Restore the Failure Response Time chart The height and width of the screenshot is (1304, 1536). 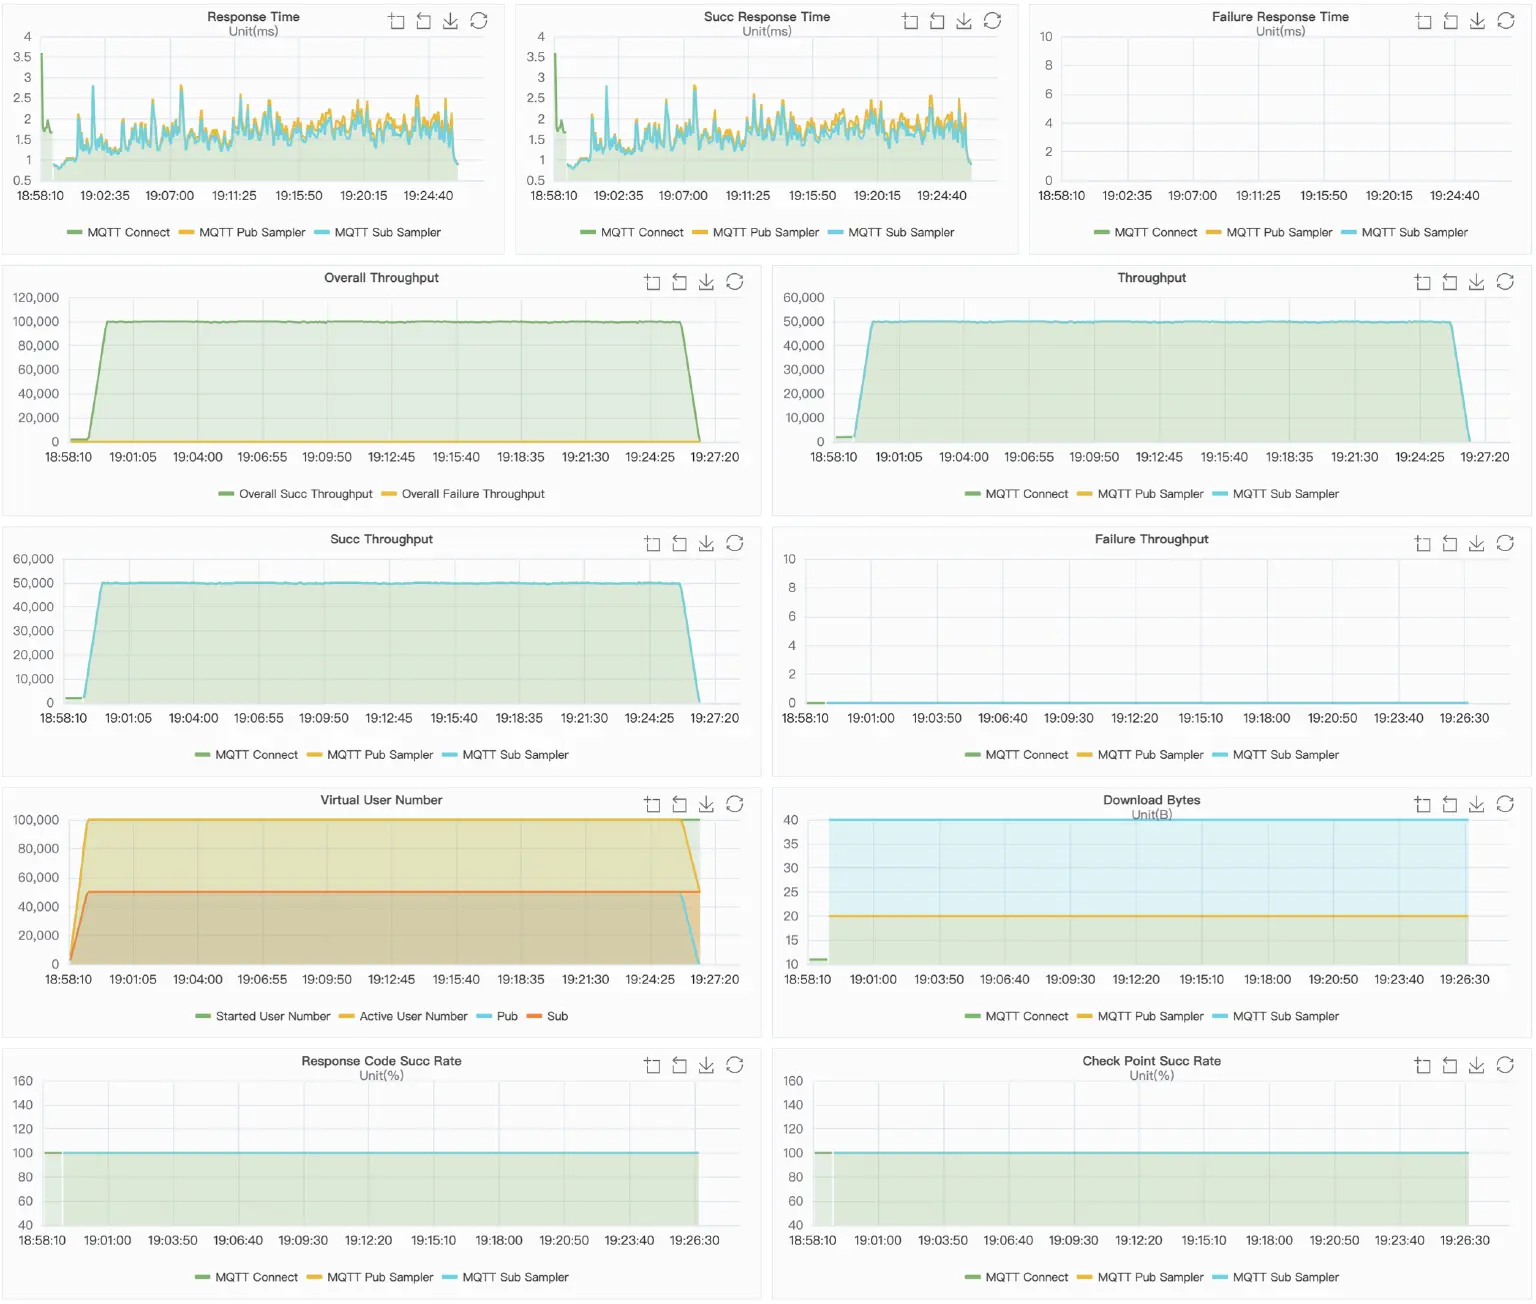click(x=1505, y=21)
